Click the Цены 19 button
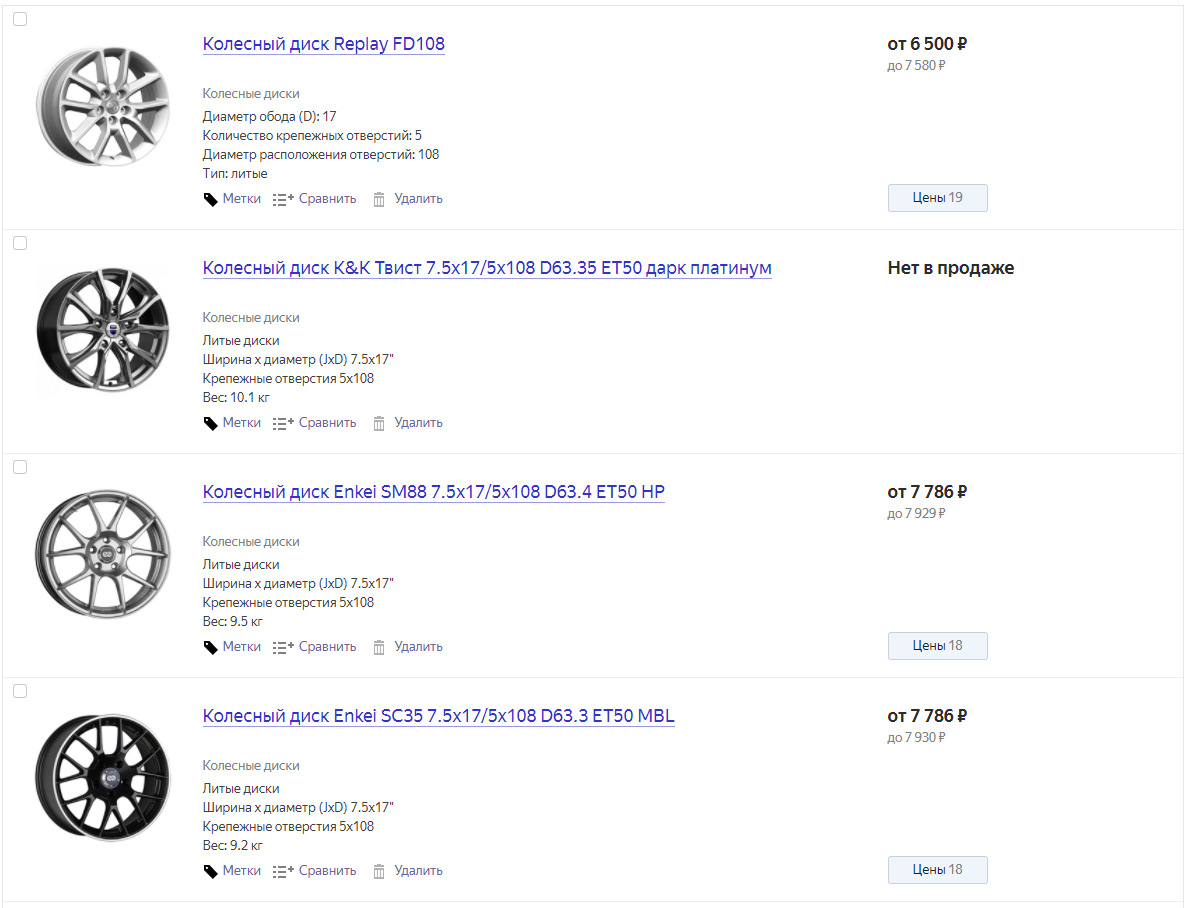 click(937, 198)
